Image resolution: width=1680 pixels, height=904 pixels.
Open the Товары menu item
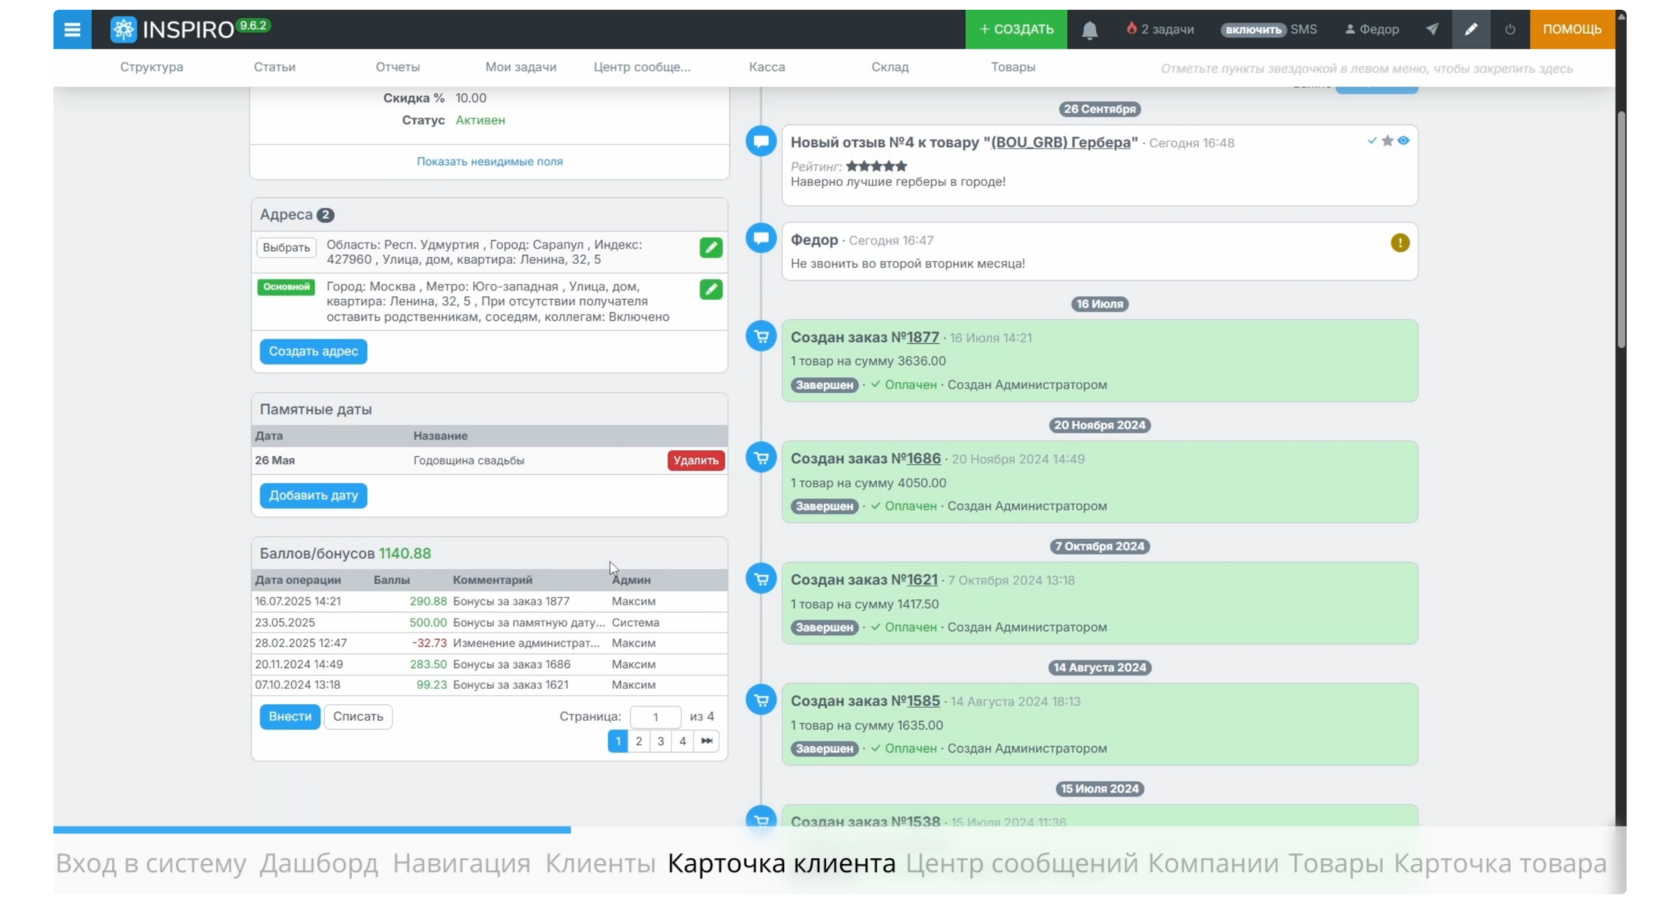[1013, 67]
